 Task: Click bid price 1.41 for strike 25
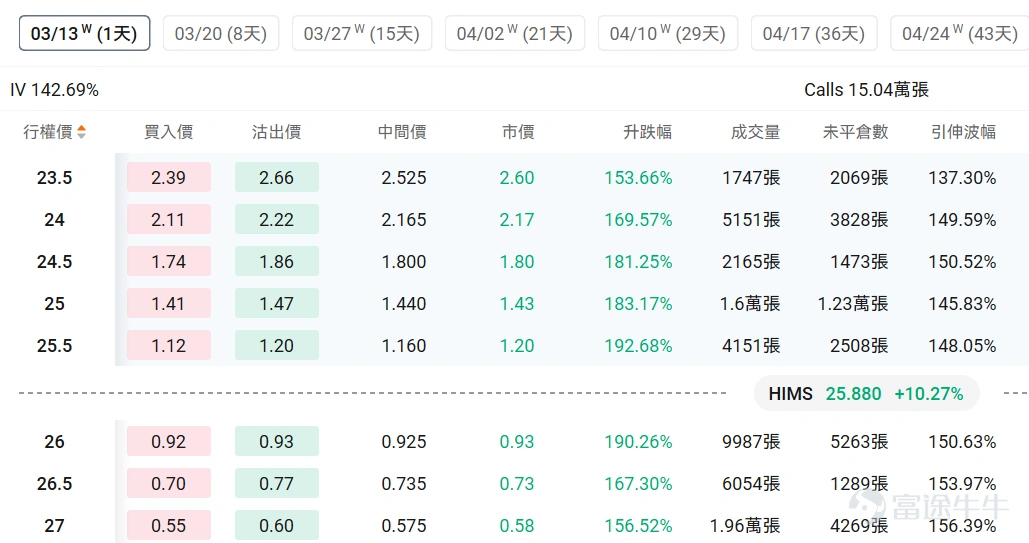pos(169,303)
